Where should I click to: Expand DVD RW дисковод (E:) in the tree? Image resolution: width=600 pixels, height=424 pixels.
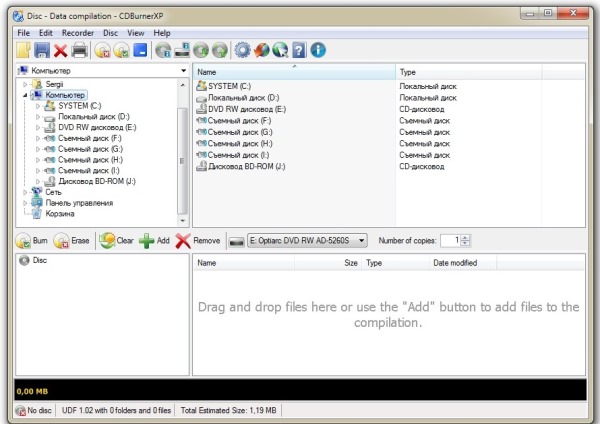[38, 127]
